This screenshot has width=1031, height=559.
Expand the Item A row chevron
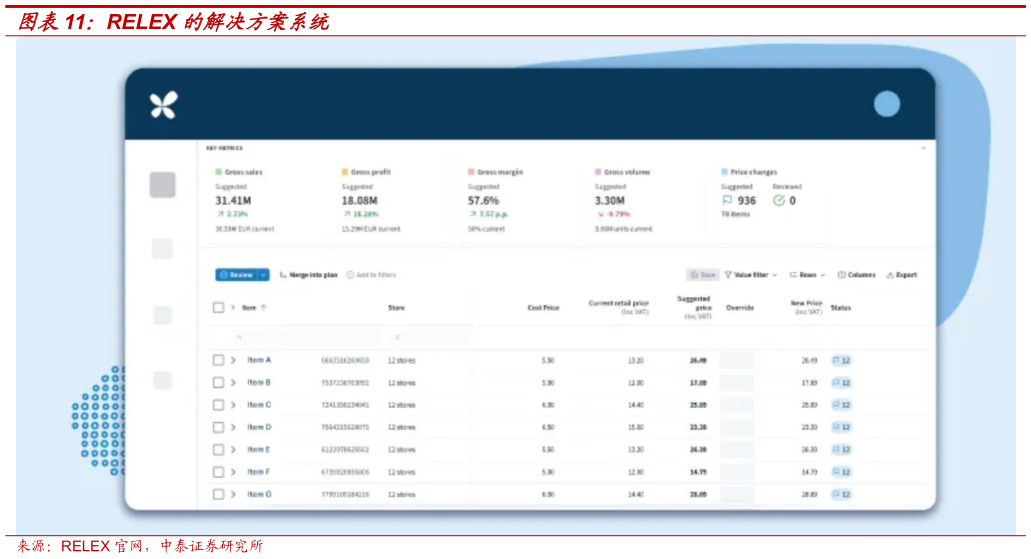[x=233, y=360]
